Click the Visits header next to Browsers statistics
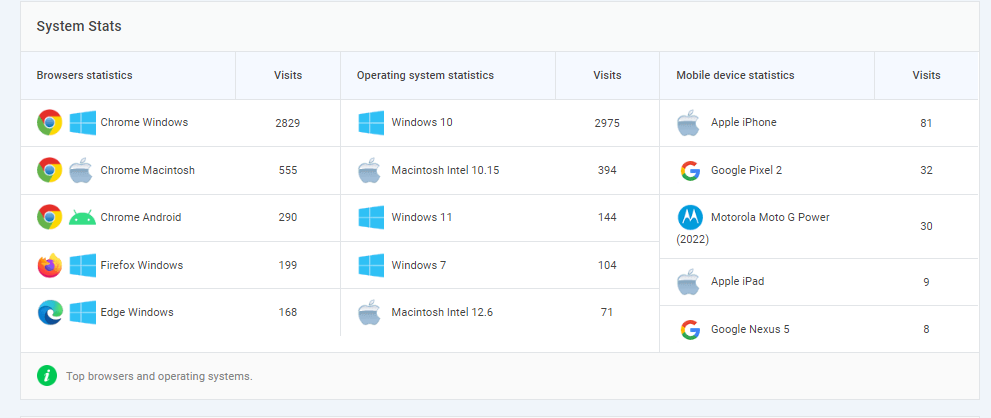This screenshot has width=991, height=418. coord(288,75)
